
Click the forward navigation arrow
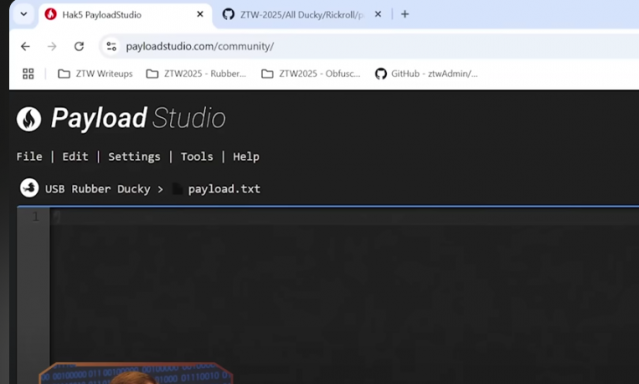tap(52, 46)
